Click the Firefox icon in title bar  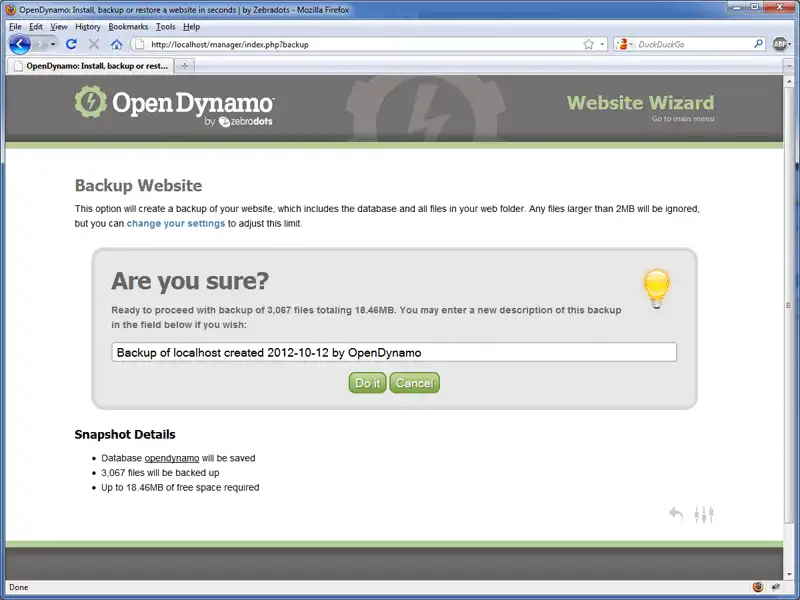pyautogui.click(x=11, y=10)
